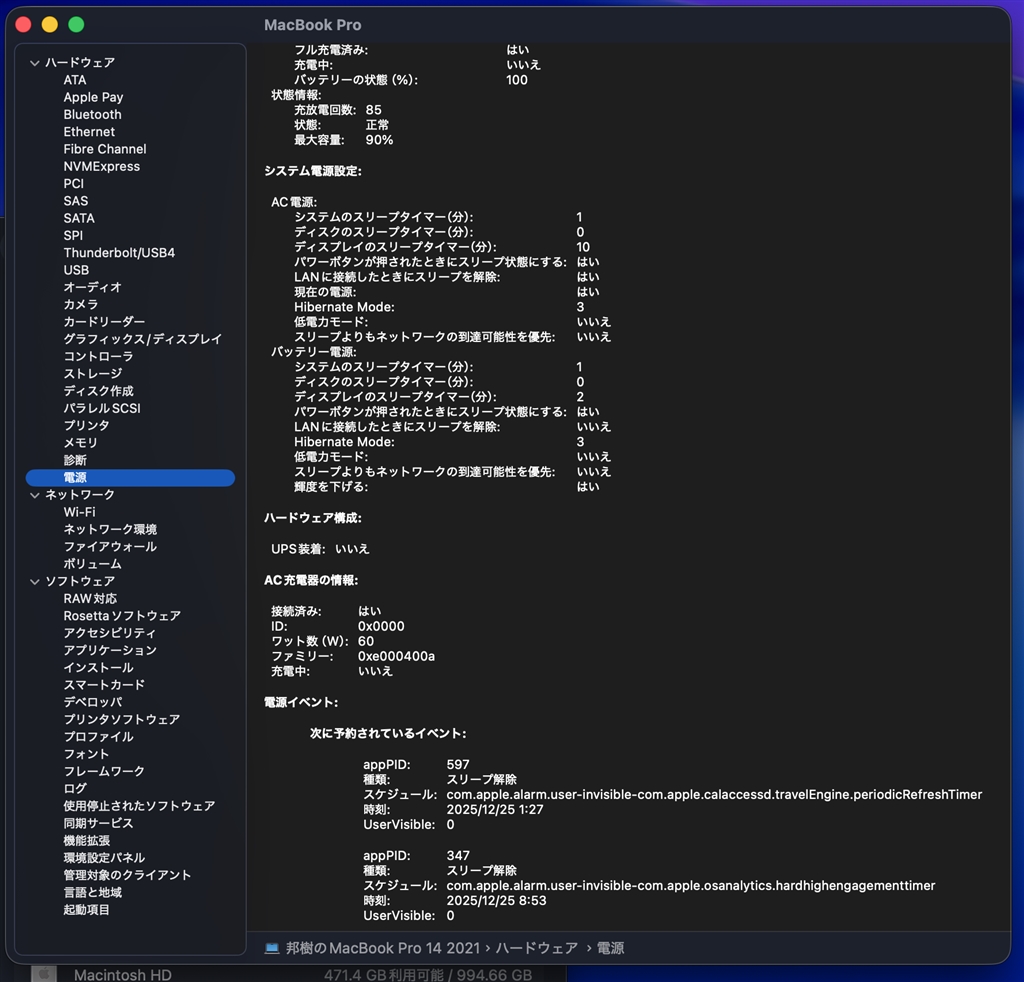
Task: Open 診断 in the sidebar
Action: pos(75,460)
